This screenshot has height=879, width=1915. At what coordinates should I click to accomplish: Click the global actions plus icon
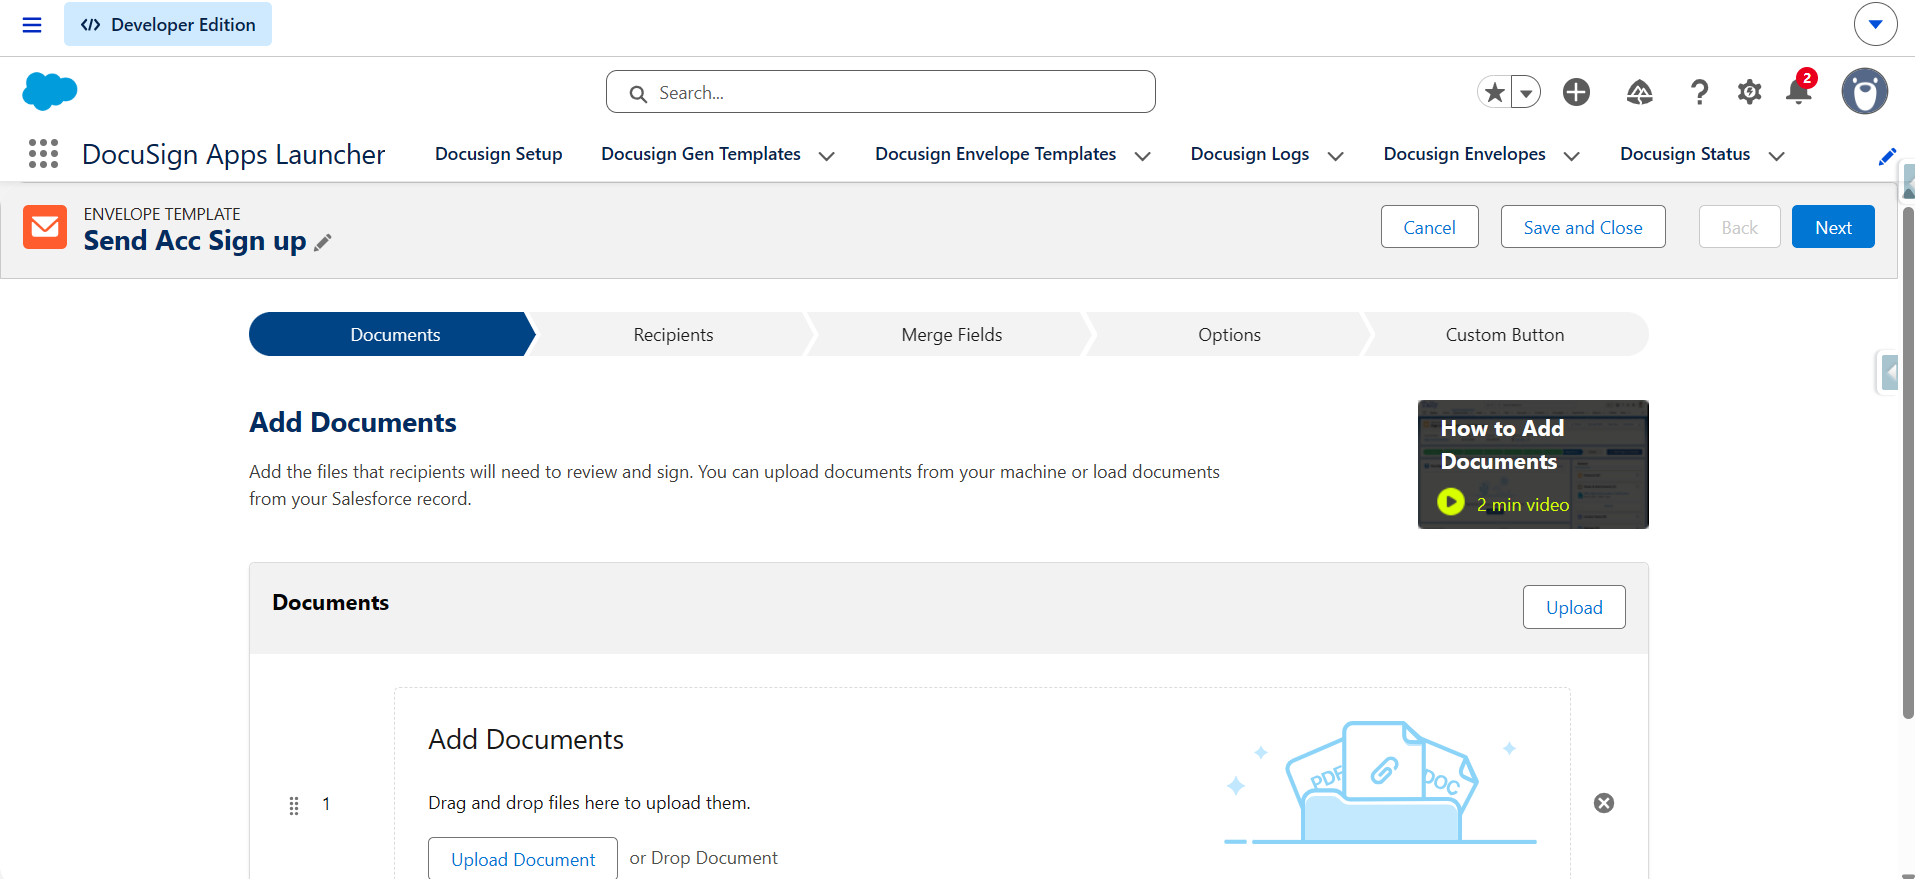(1576, 92)
